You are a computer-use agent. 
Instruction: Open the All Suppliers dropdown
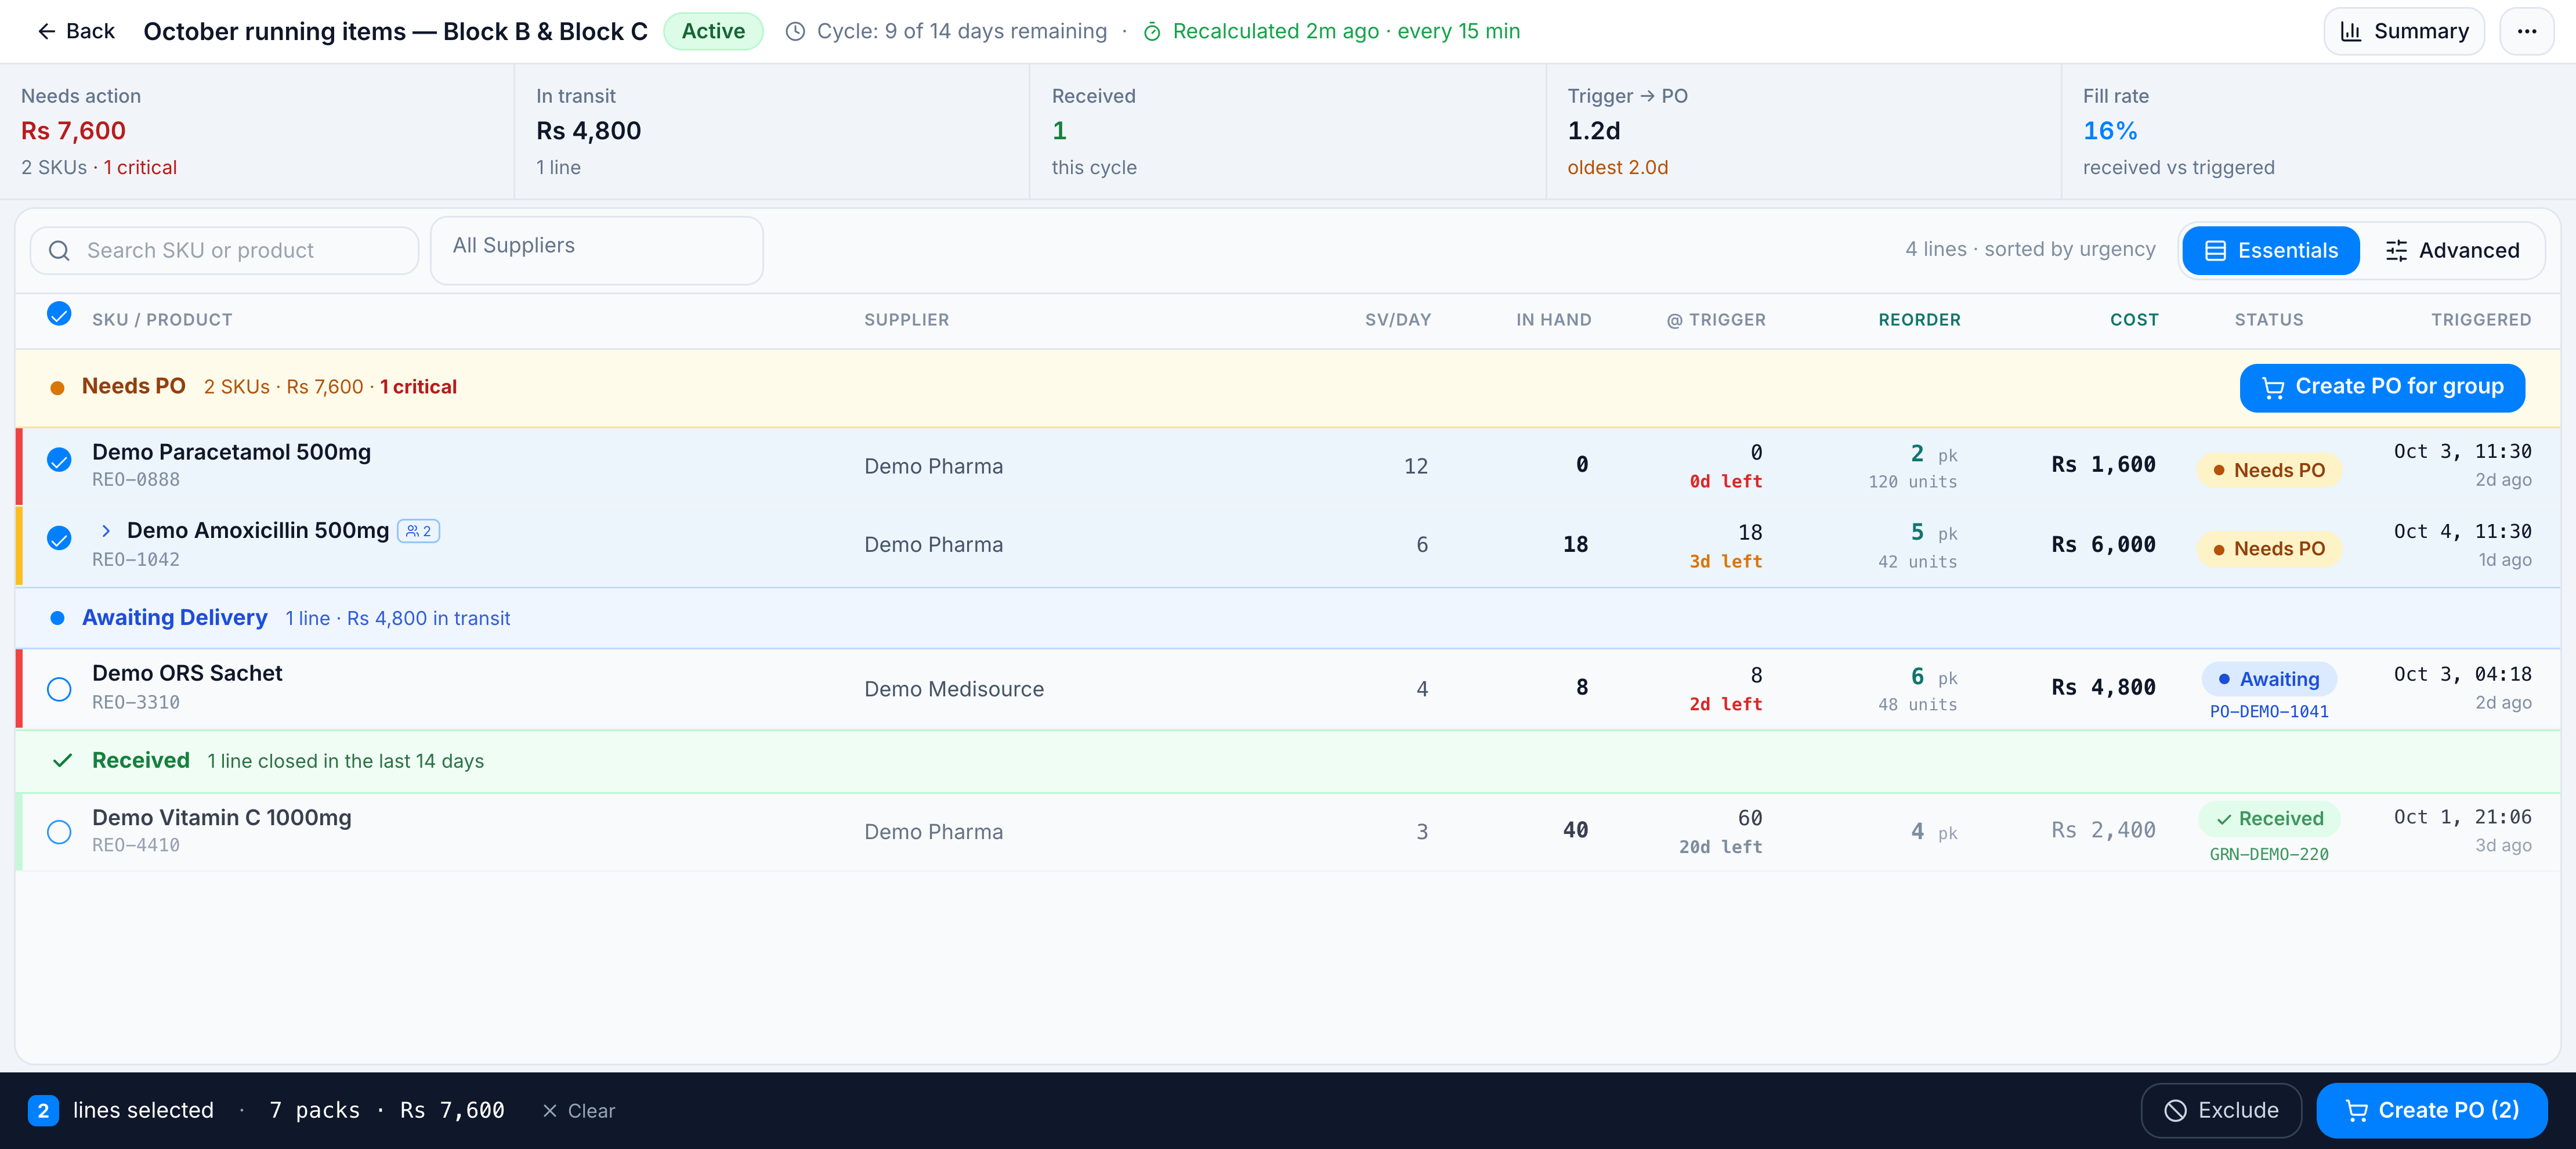click(x=597, y=250)
